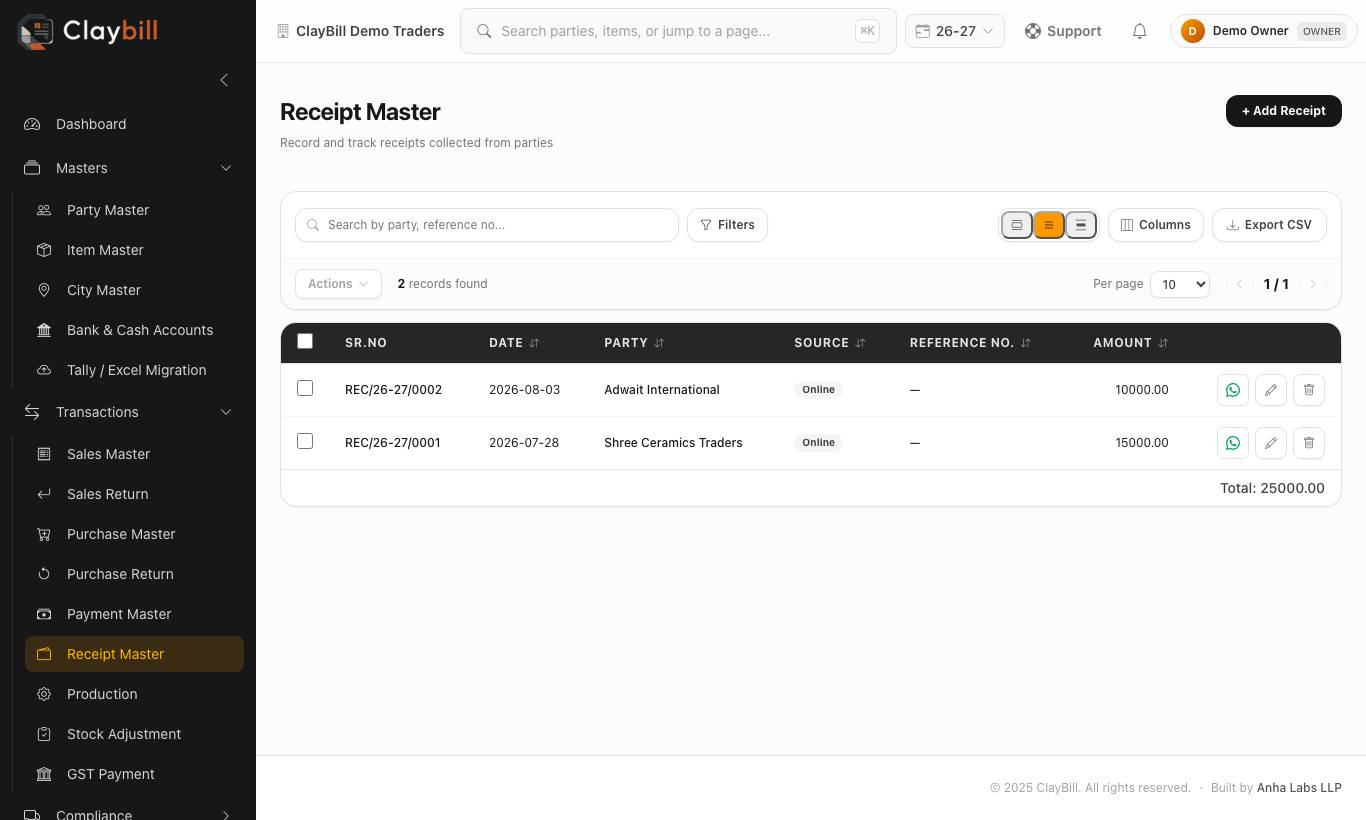The image size is (1366, 820).
Task: Click the Claybill logo
Action: tap(88, 31)
